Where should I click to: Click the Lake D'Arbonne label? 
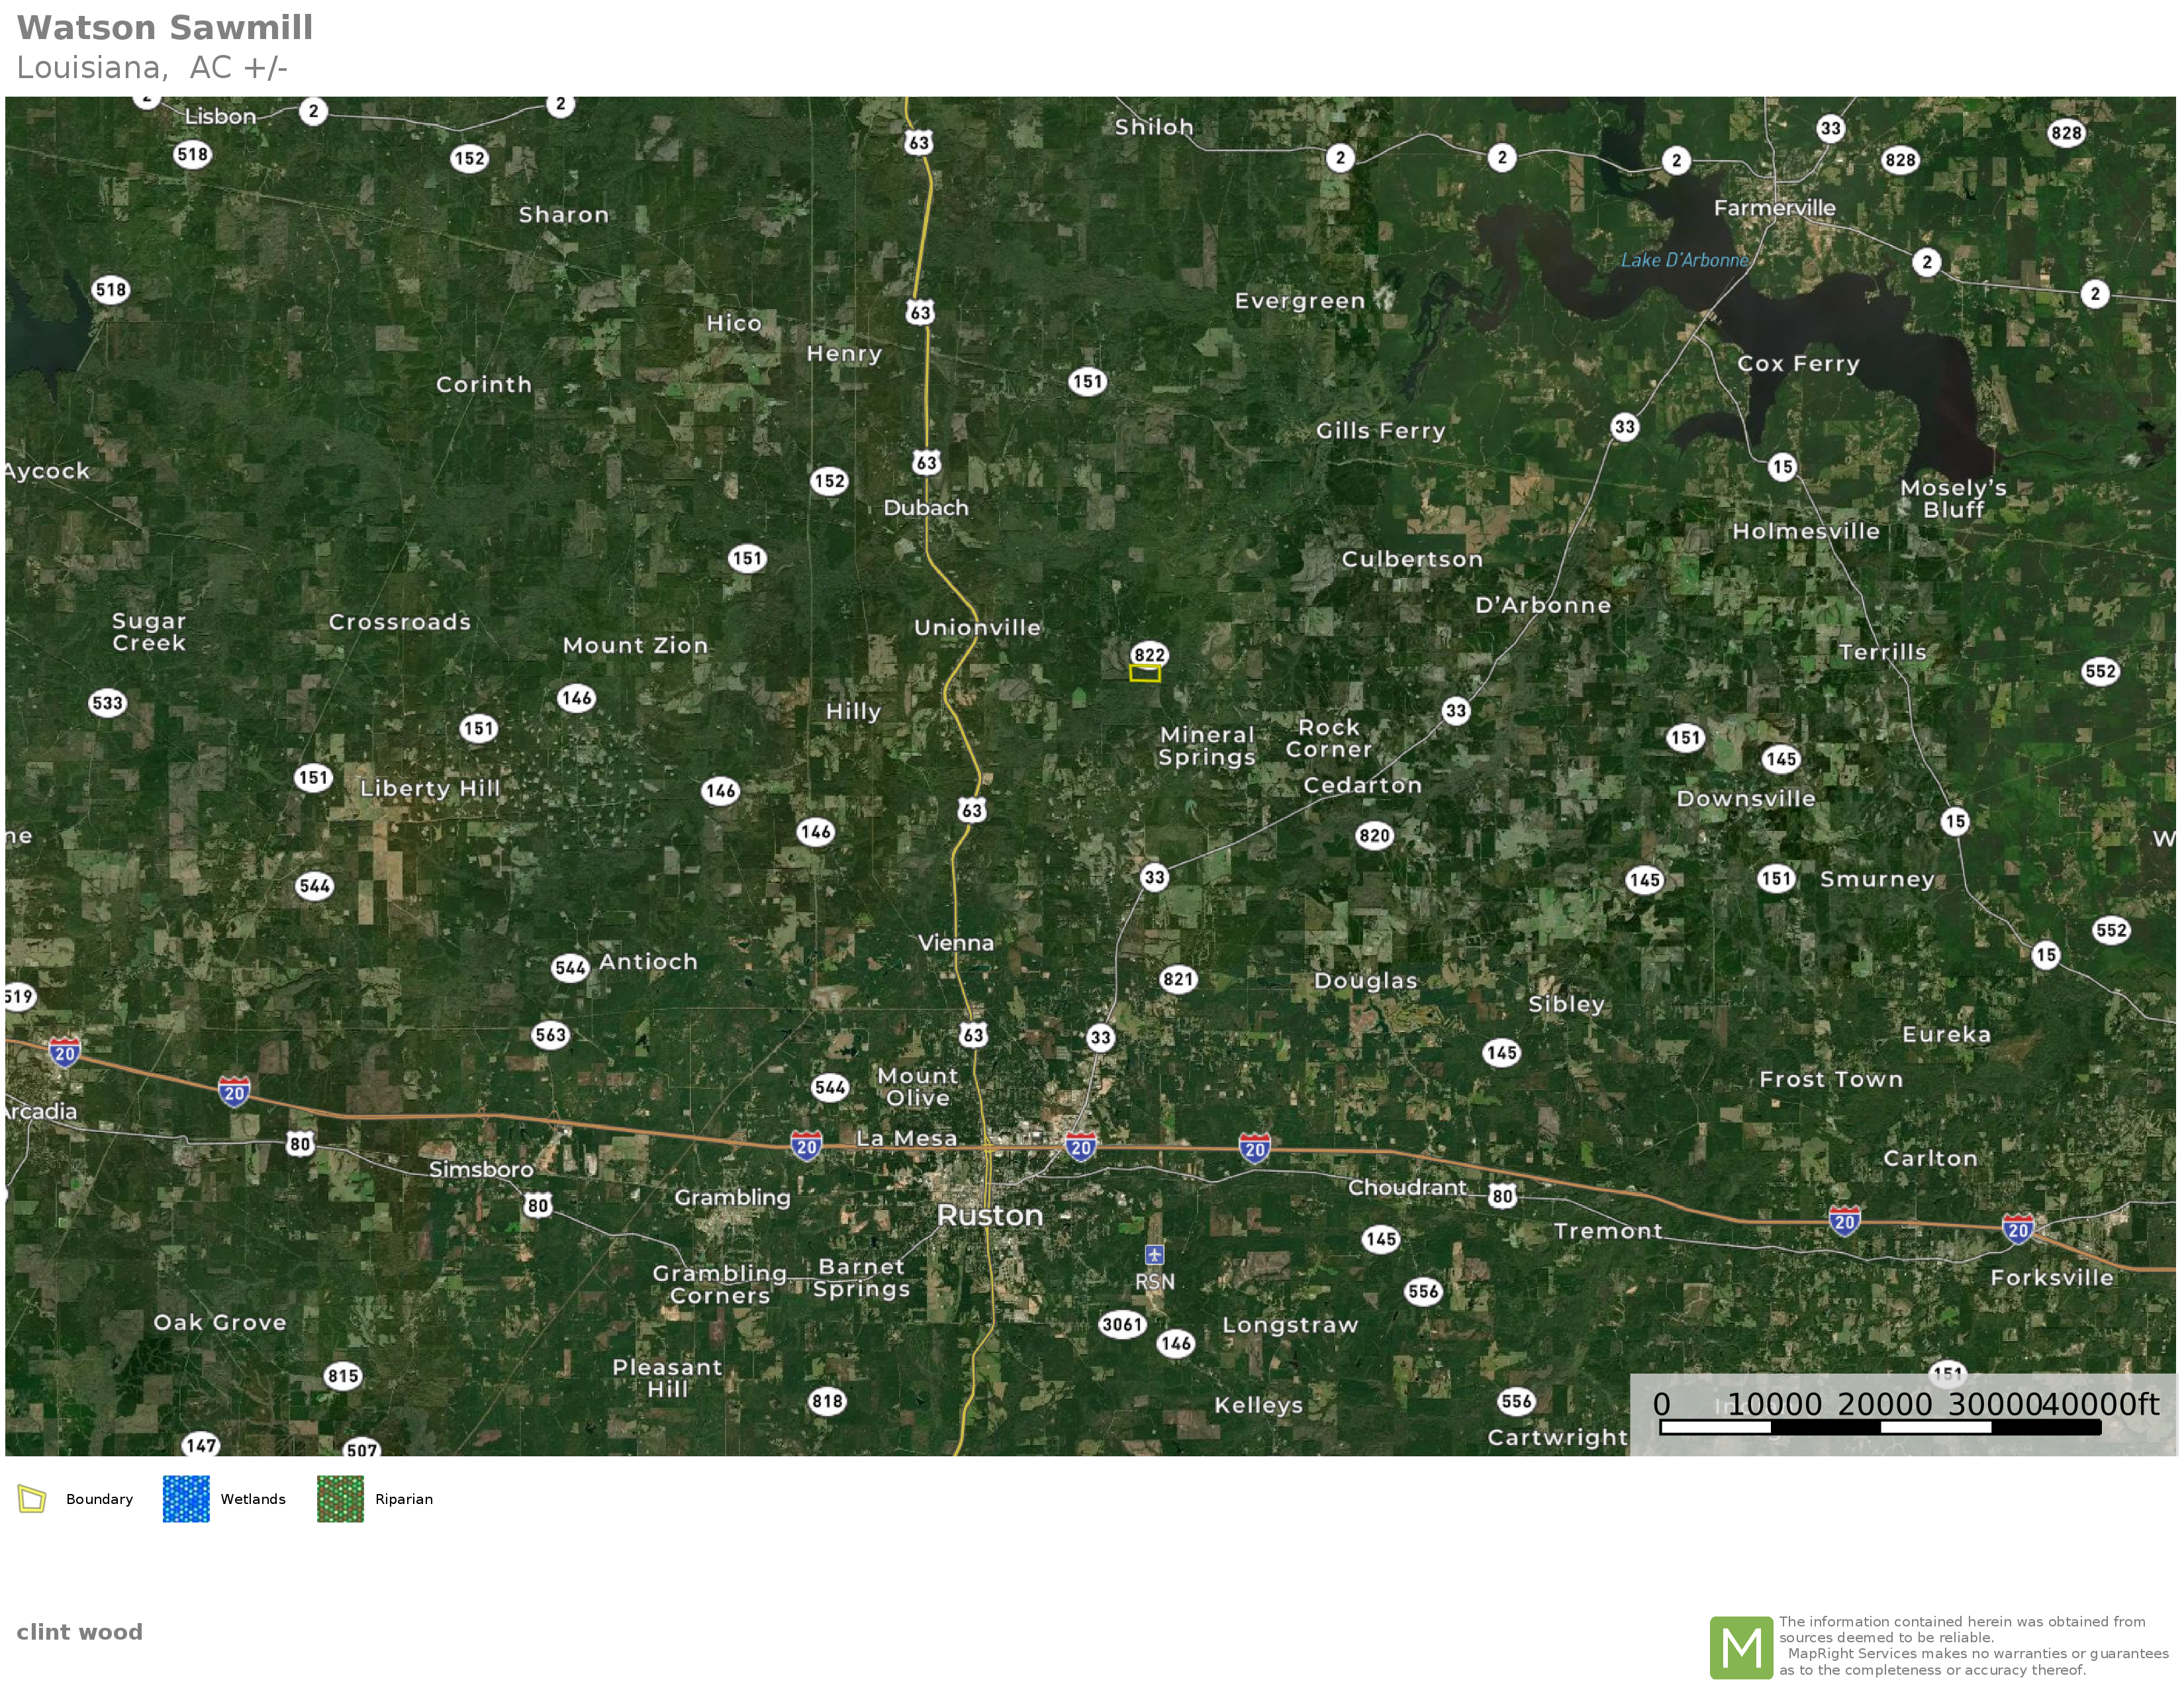pos(1684,261)
